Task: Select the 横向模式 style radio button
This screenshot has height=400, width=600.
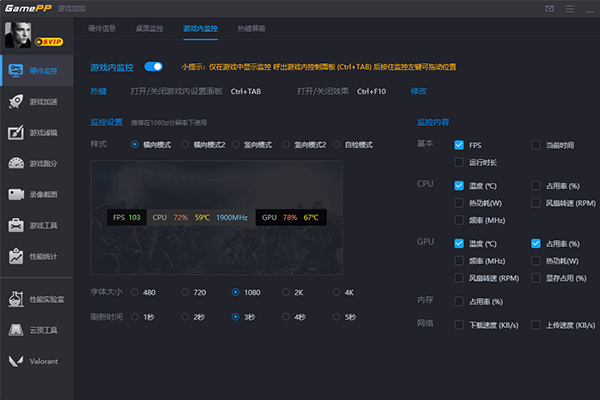Action: tap(134, 144)
